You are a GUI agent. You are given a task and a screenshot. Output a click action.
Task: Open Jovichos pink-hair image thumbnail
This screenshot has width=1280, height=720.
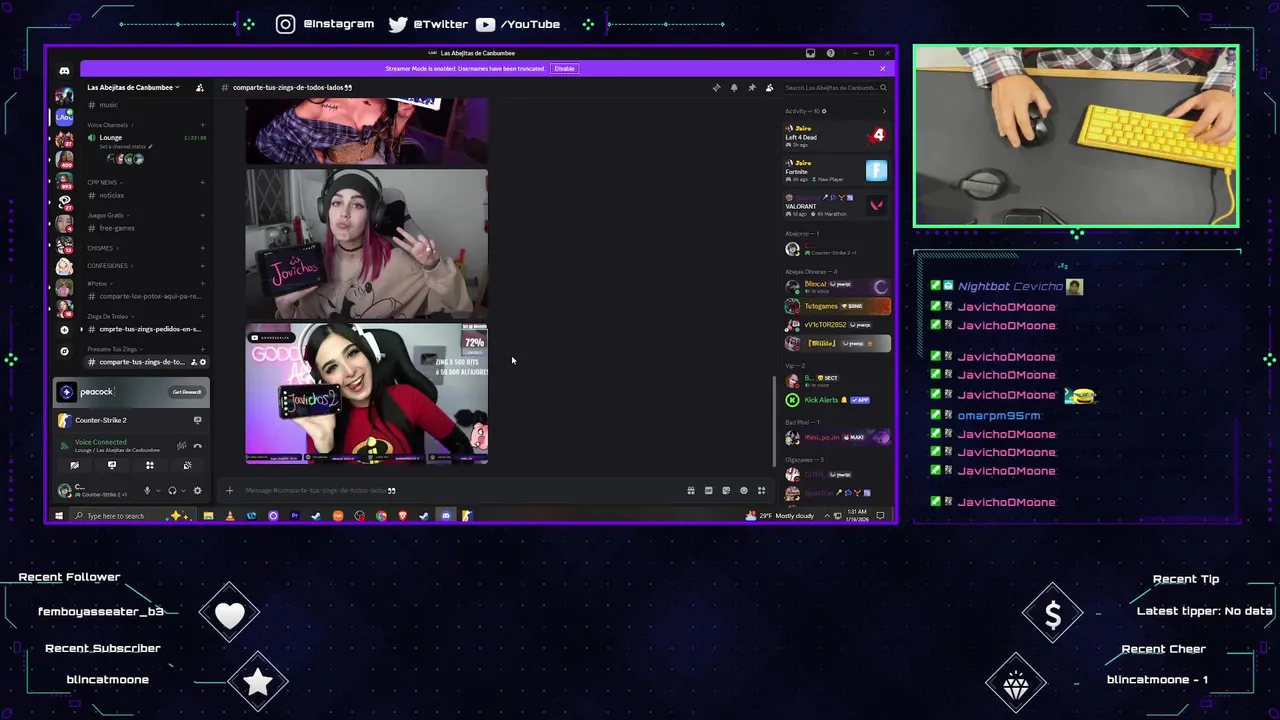367,244
